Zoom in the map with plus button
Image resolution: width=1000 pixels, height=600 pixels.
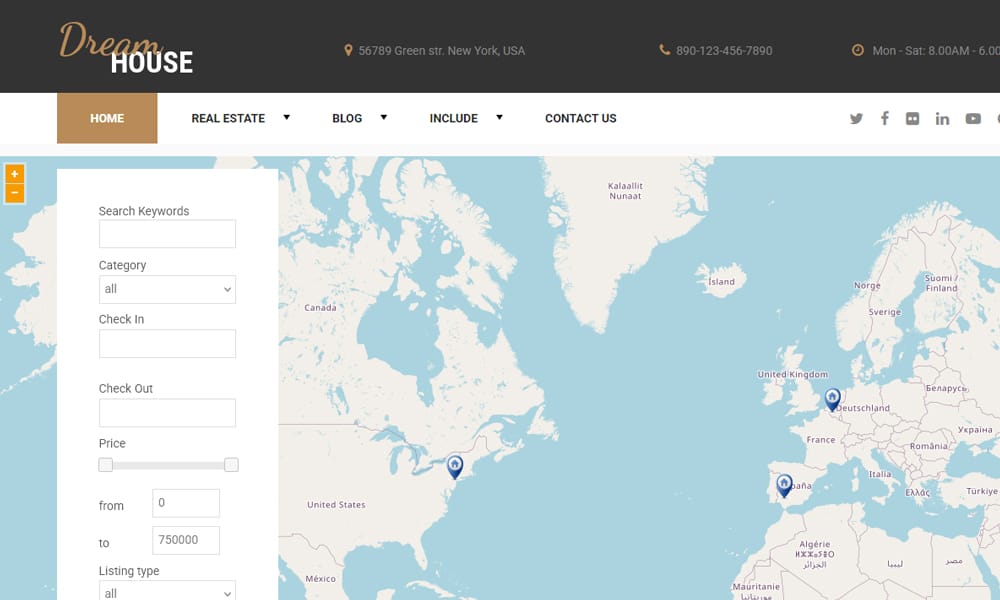(14, 174)
